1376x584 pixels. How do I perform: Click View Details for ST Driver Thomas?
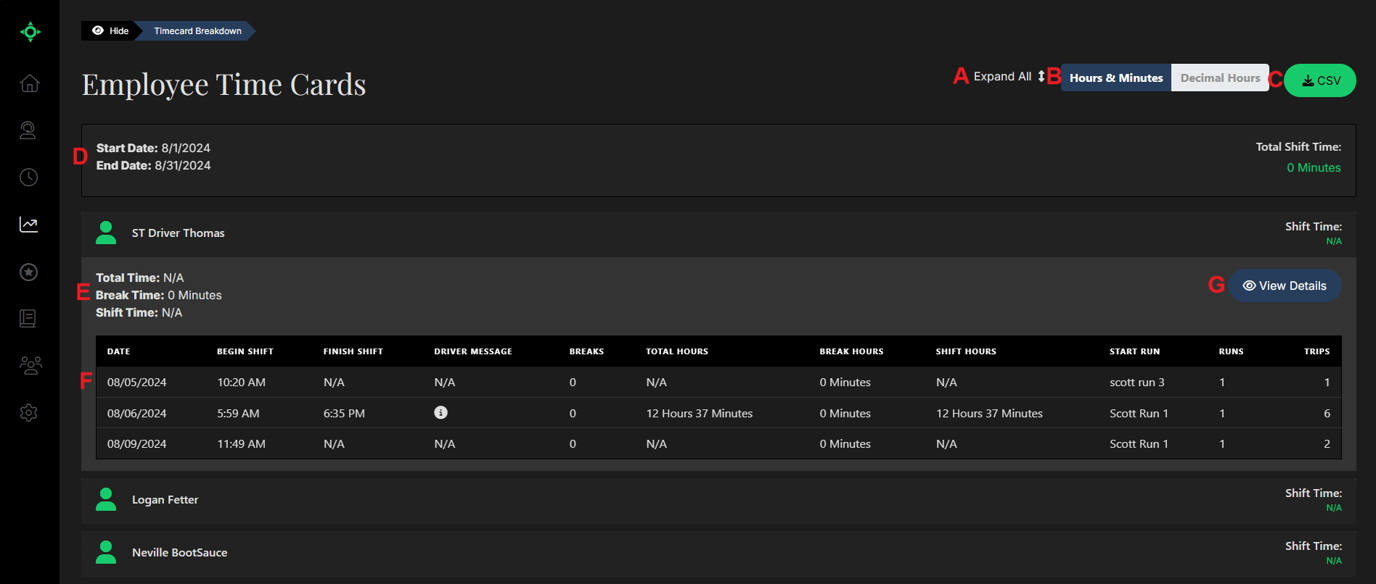click(1284, 286)
